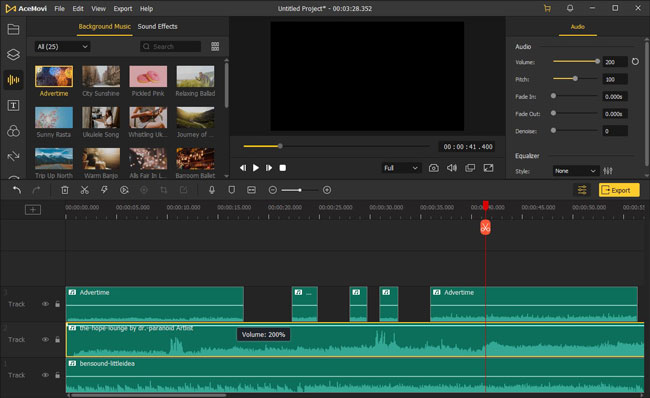This screenshot has height=398, width=650.
Task: Open the Filters circles icon in sidebar
Action: (13, 131)
